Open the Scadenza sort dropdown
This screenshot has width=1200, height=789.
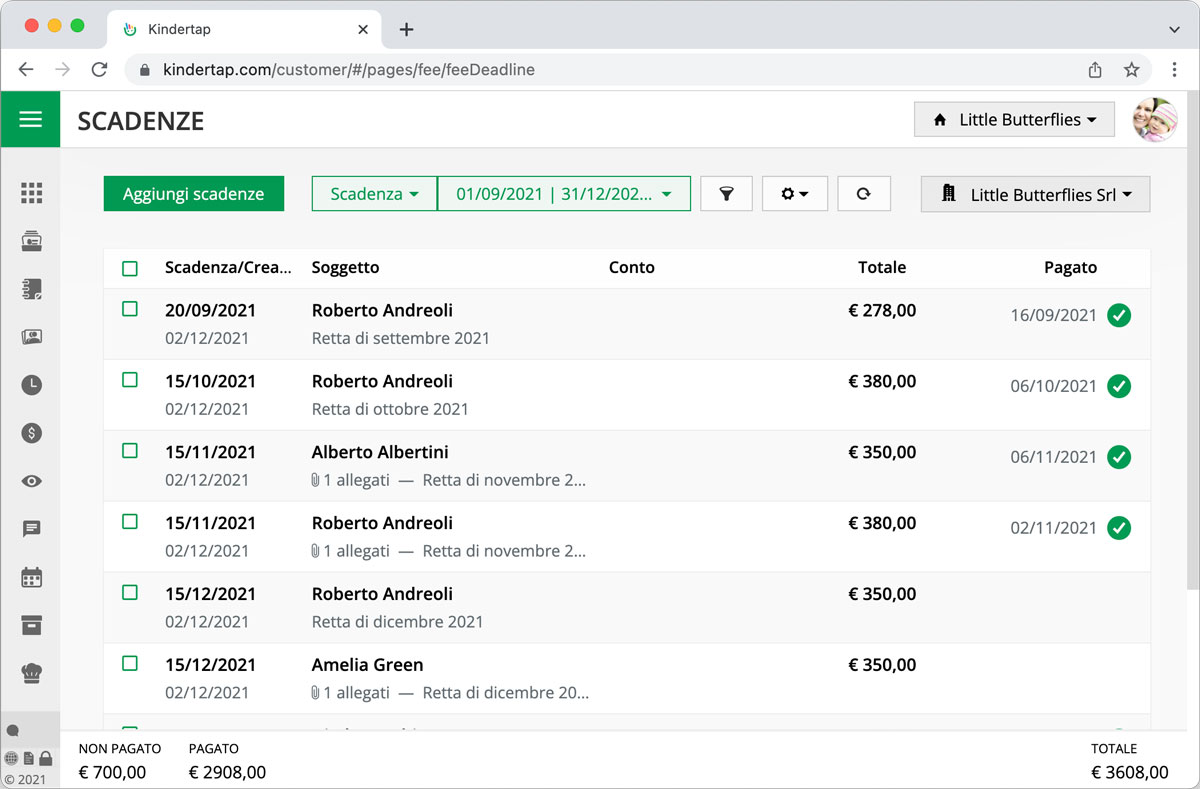point(374,193)
